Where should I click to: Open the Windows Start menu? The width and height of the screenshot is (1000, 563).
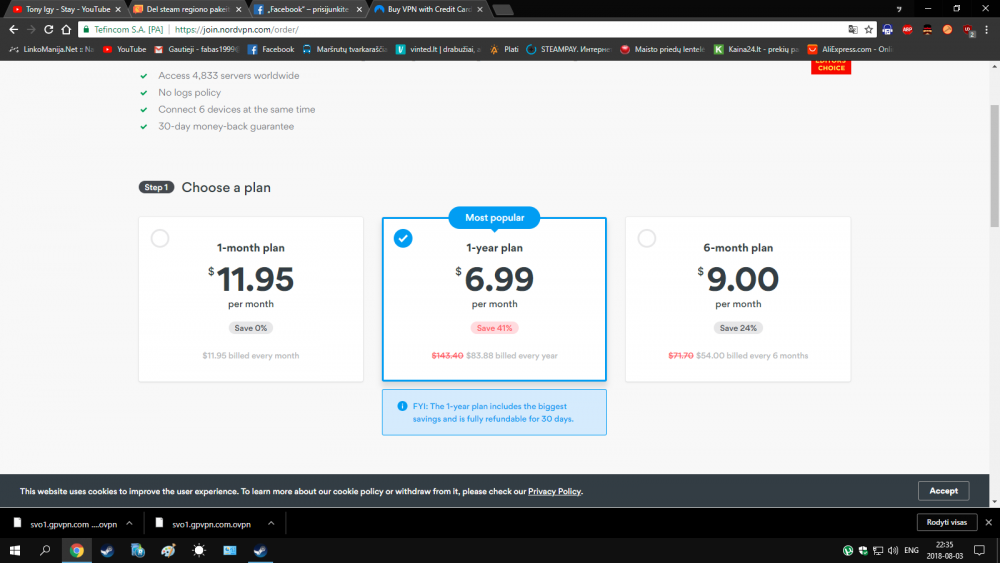(15, 550)
